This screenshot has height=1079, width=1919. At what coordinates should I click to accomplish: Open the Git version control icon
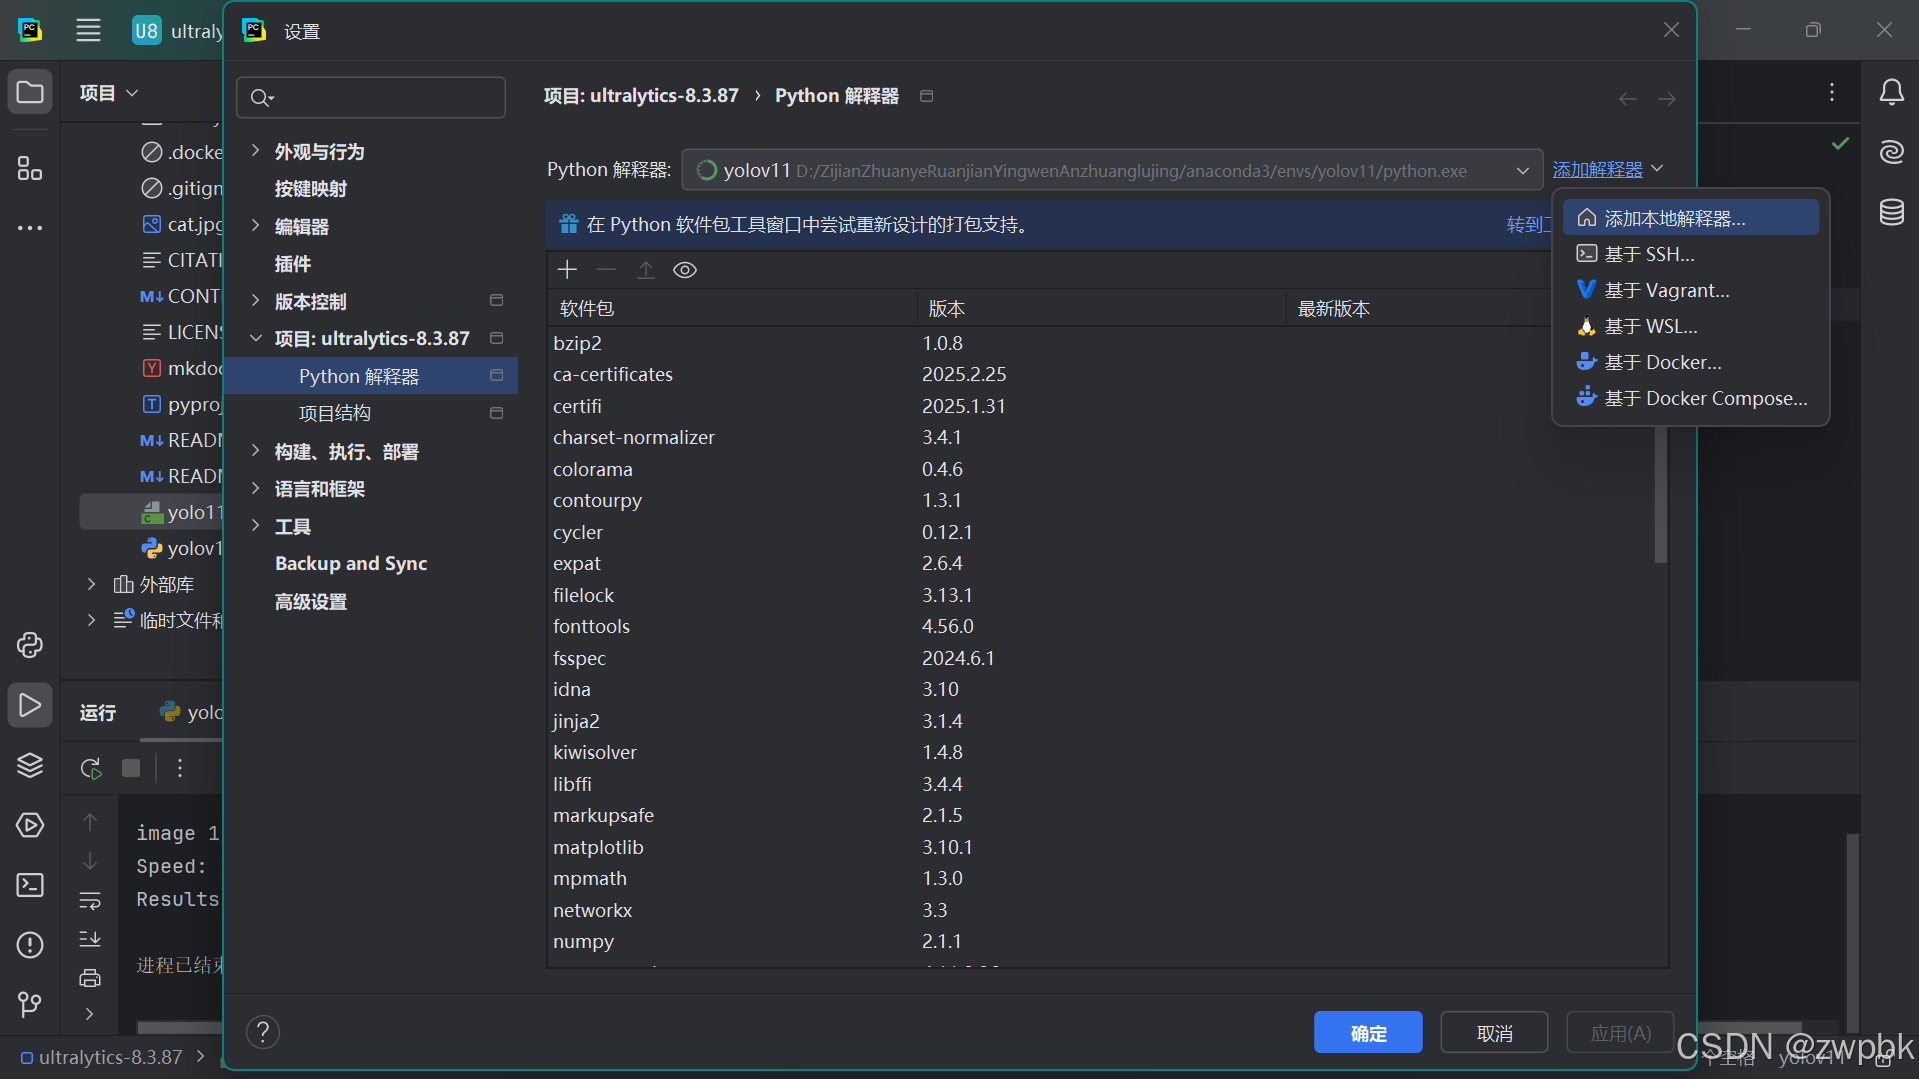30,1004
